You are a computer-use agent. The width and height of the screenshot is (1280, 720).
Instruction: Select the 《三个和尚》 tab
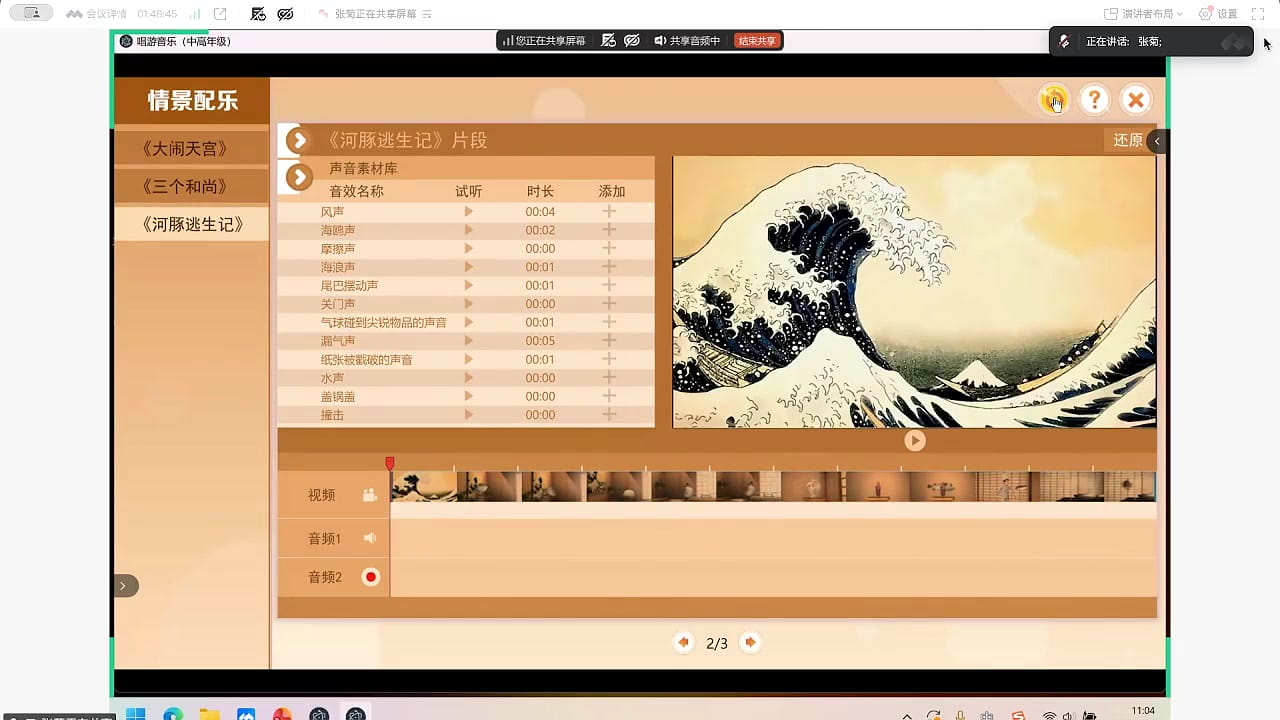coord(191,186)
